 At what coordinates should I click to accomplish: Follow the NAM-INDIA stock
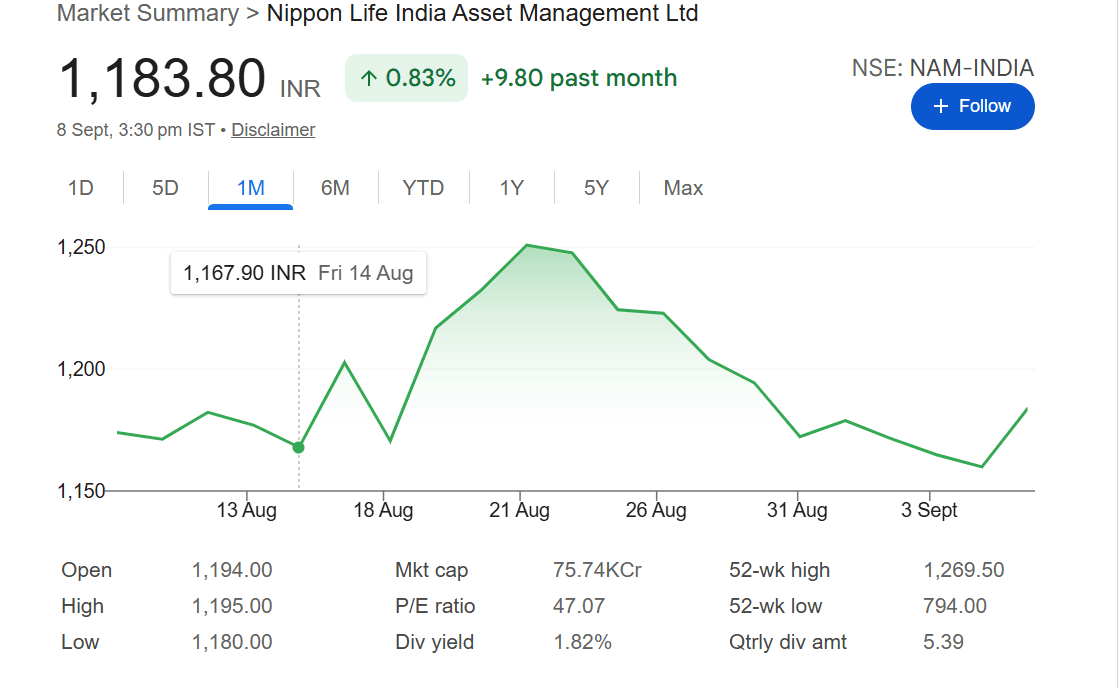pos(972,106)
